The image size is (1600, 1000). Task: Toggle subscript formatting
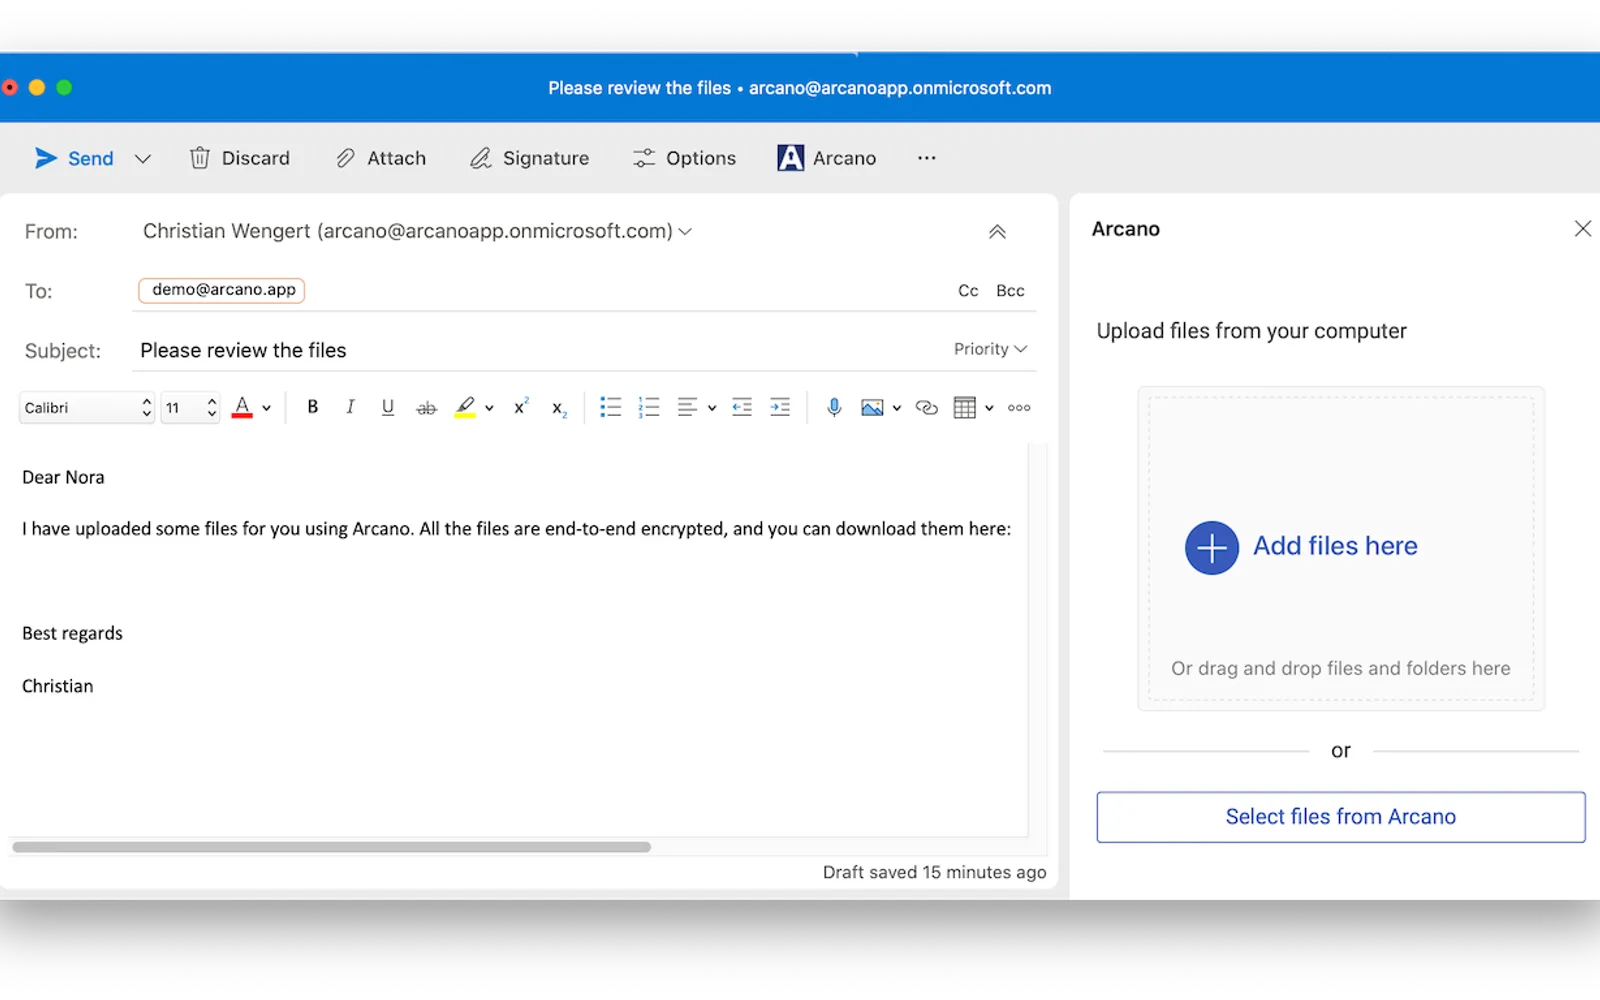coord(559,409)
